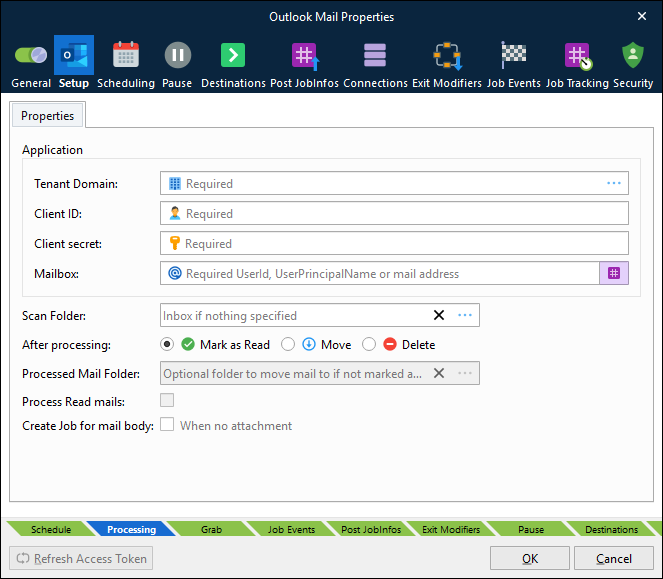Viewport: 663px width, 579px height.
Task: Go to the Processing workflow step
Action: (132, 529)
